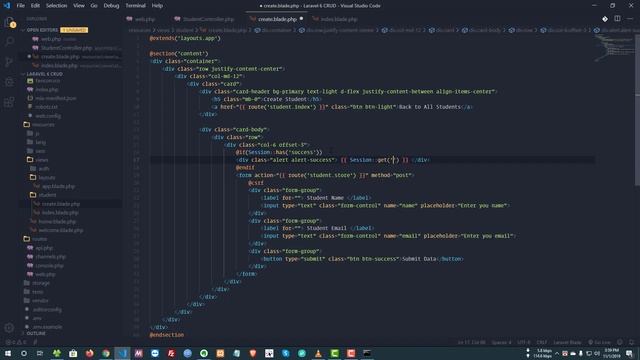Open the Extensions view
The height and width of the screenshot is (360, 640).
9,102
